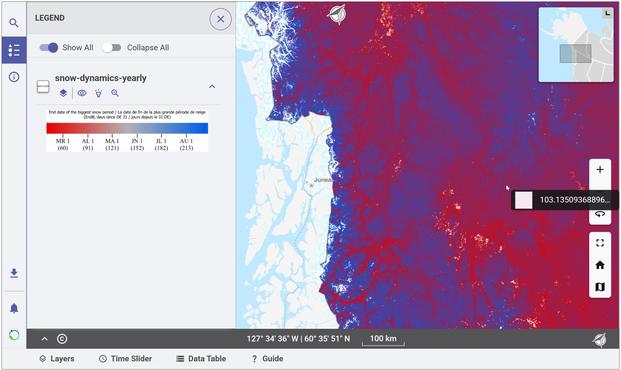The width and height of the screenshot is (621, 370).
Task: Click the 103.13509368896 tooltip value
Action: (575, 200)
